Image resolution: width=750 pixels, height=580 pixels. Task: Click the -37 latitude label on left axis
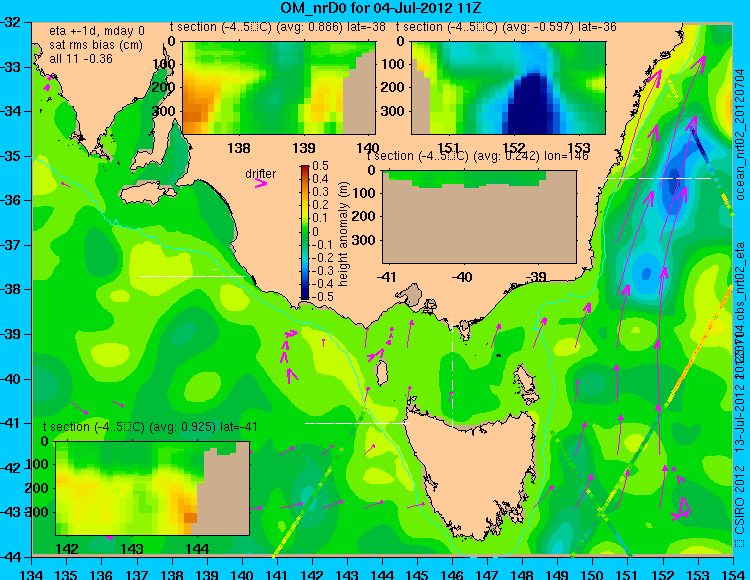(11, 245)
